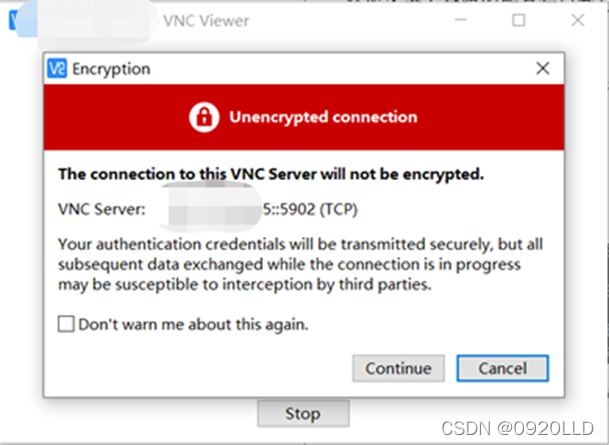The height and width of the screenshot is (445, 609).
Task: Click the "Unencrypted connection" banner text
Action: pyautogui.click(x=322, y=117)
